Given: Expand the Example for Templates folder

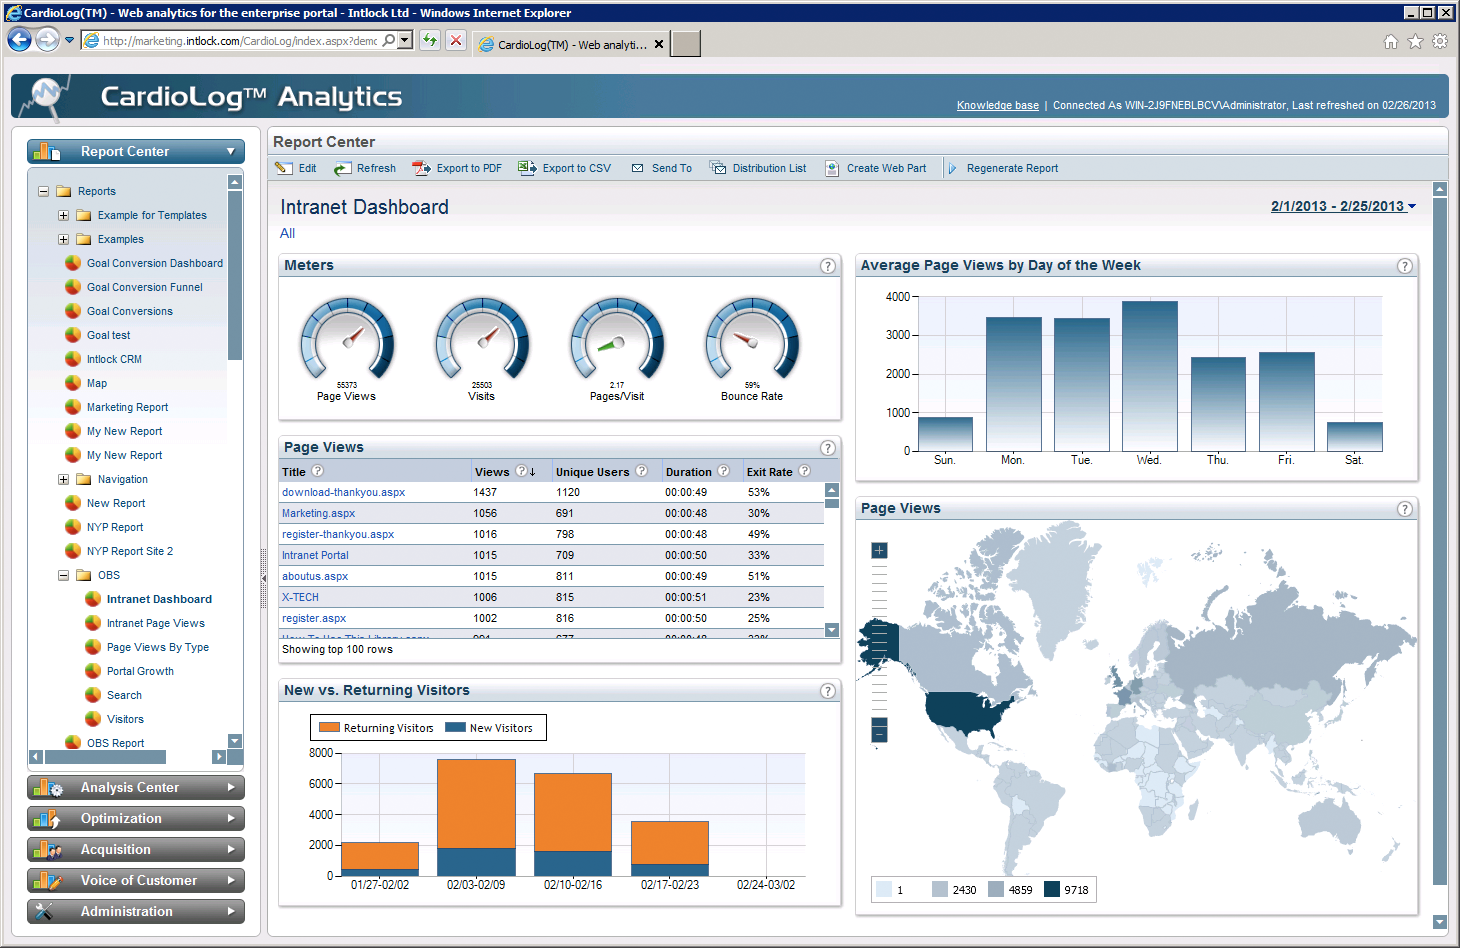Looking at the screenshot, I should pos(63,215).
